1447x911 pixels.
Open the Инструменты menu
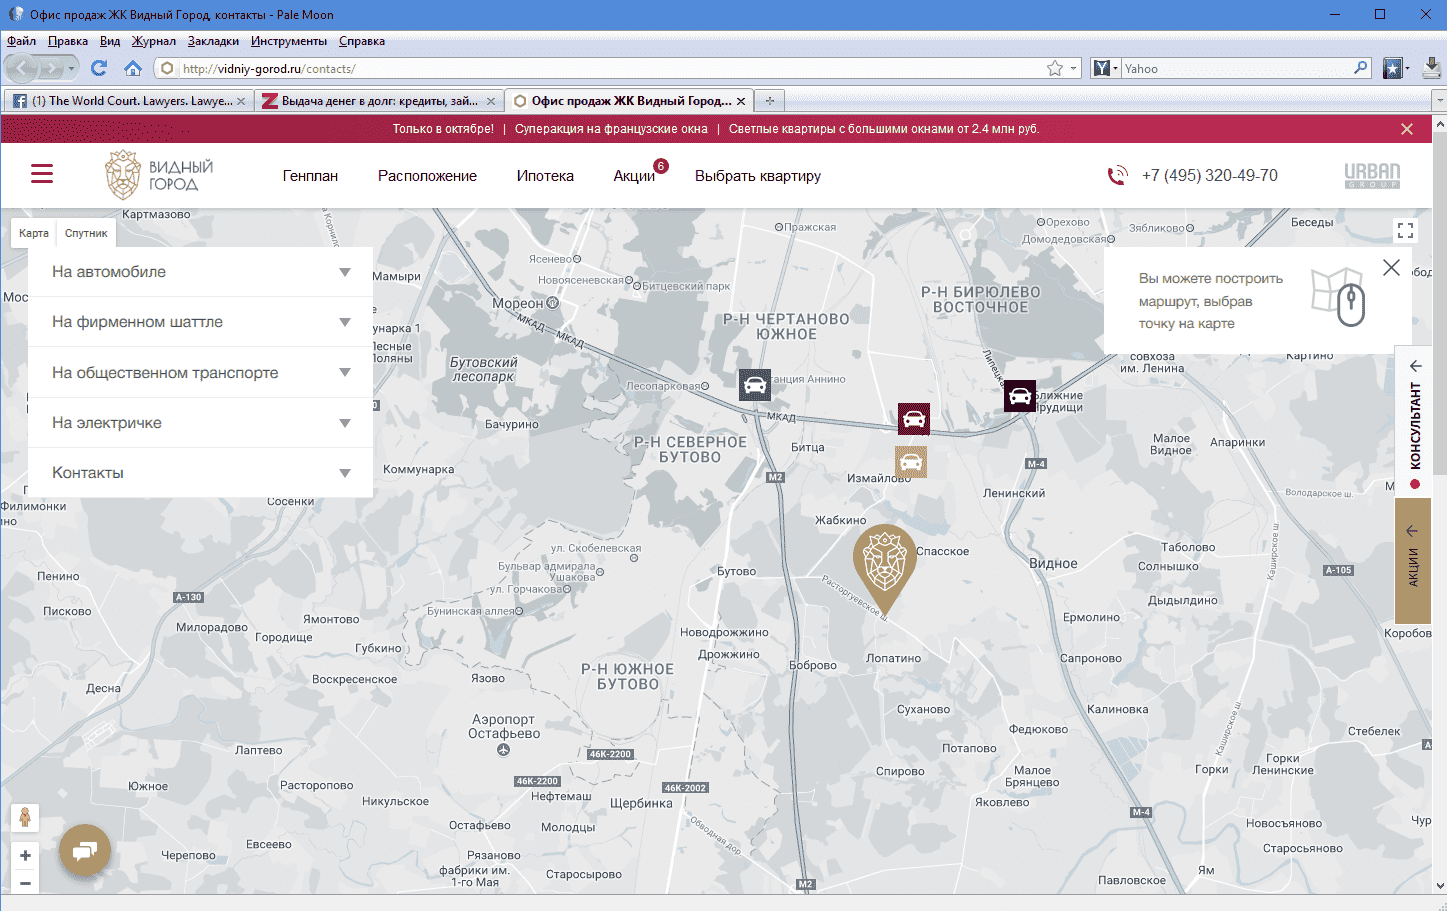point(289,41)
